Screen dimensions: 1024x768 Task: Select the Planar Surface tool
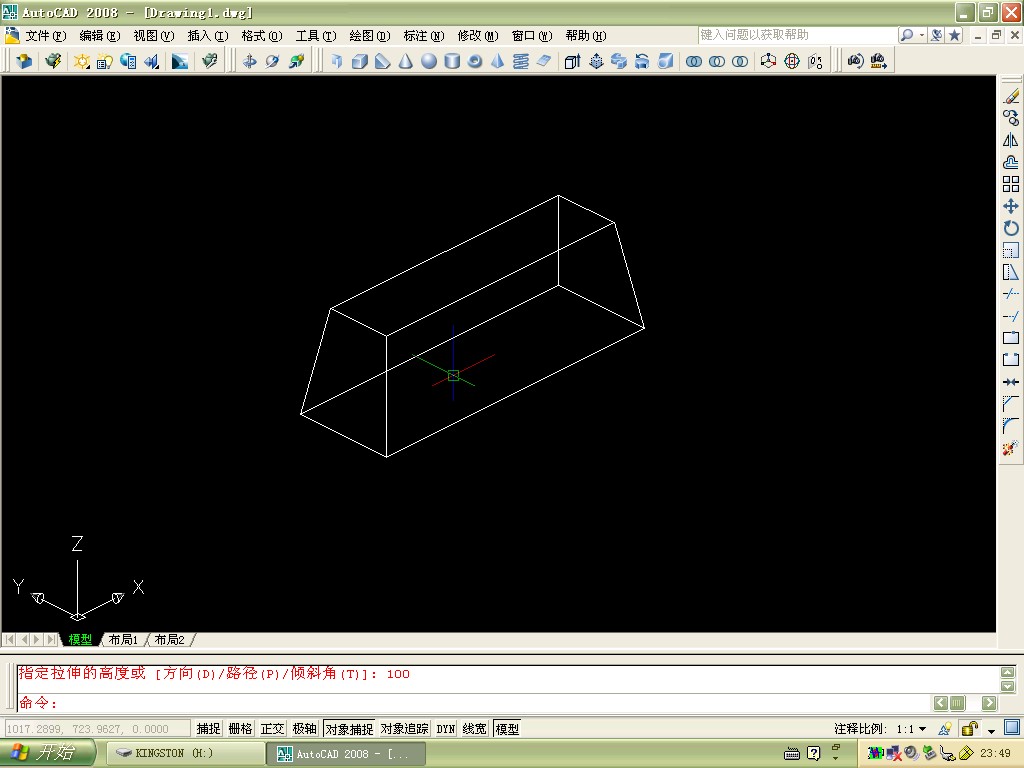[543, 61]
